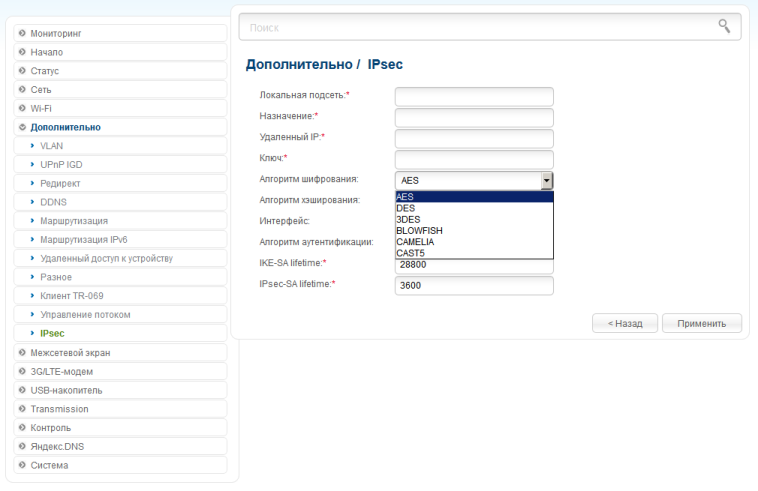Expand the Transmission section

120,409
